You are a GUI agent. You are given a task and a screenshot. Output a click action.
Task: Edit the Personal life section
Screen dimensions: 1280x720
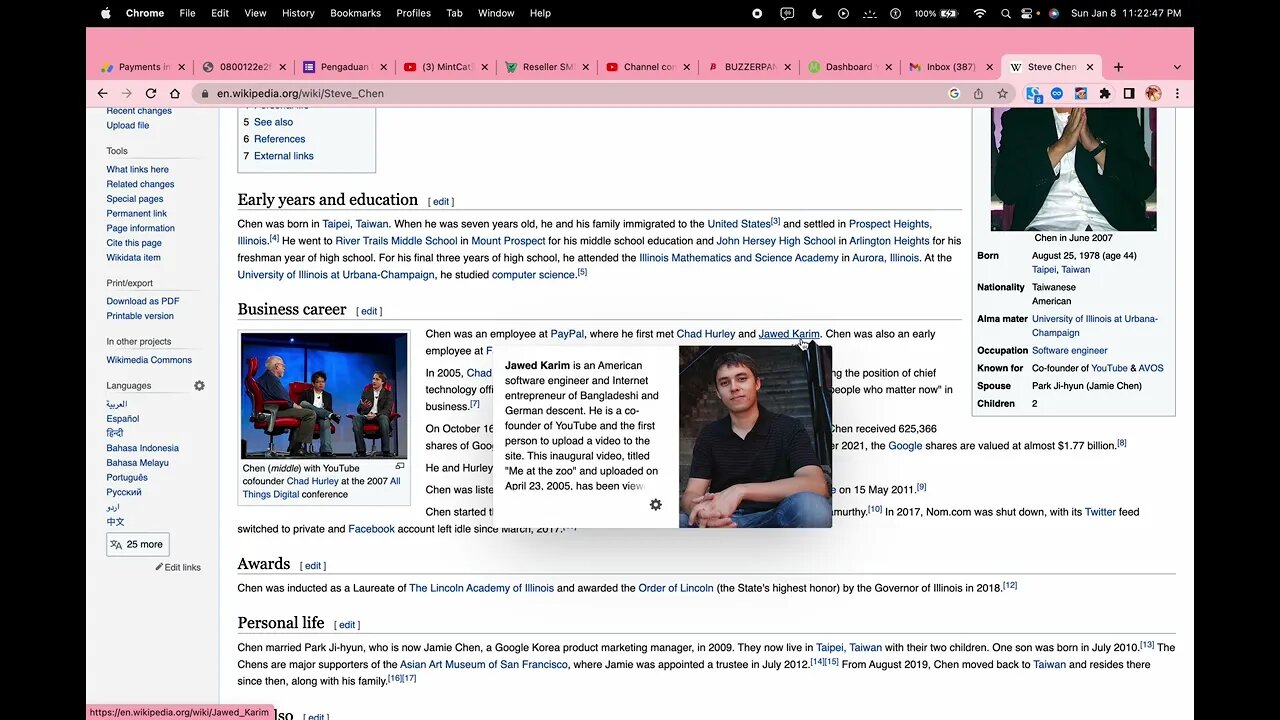pos(347,625)
